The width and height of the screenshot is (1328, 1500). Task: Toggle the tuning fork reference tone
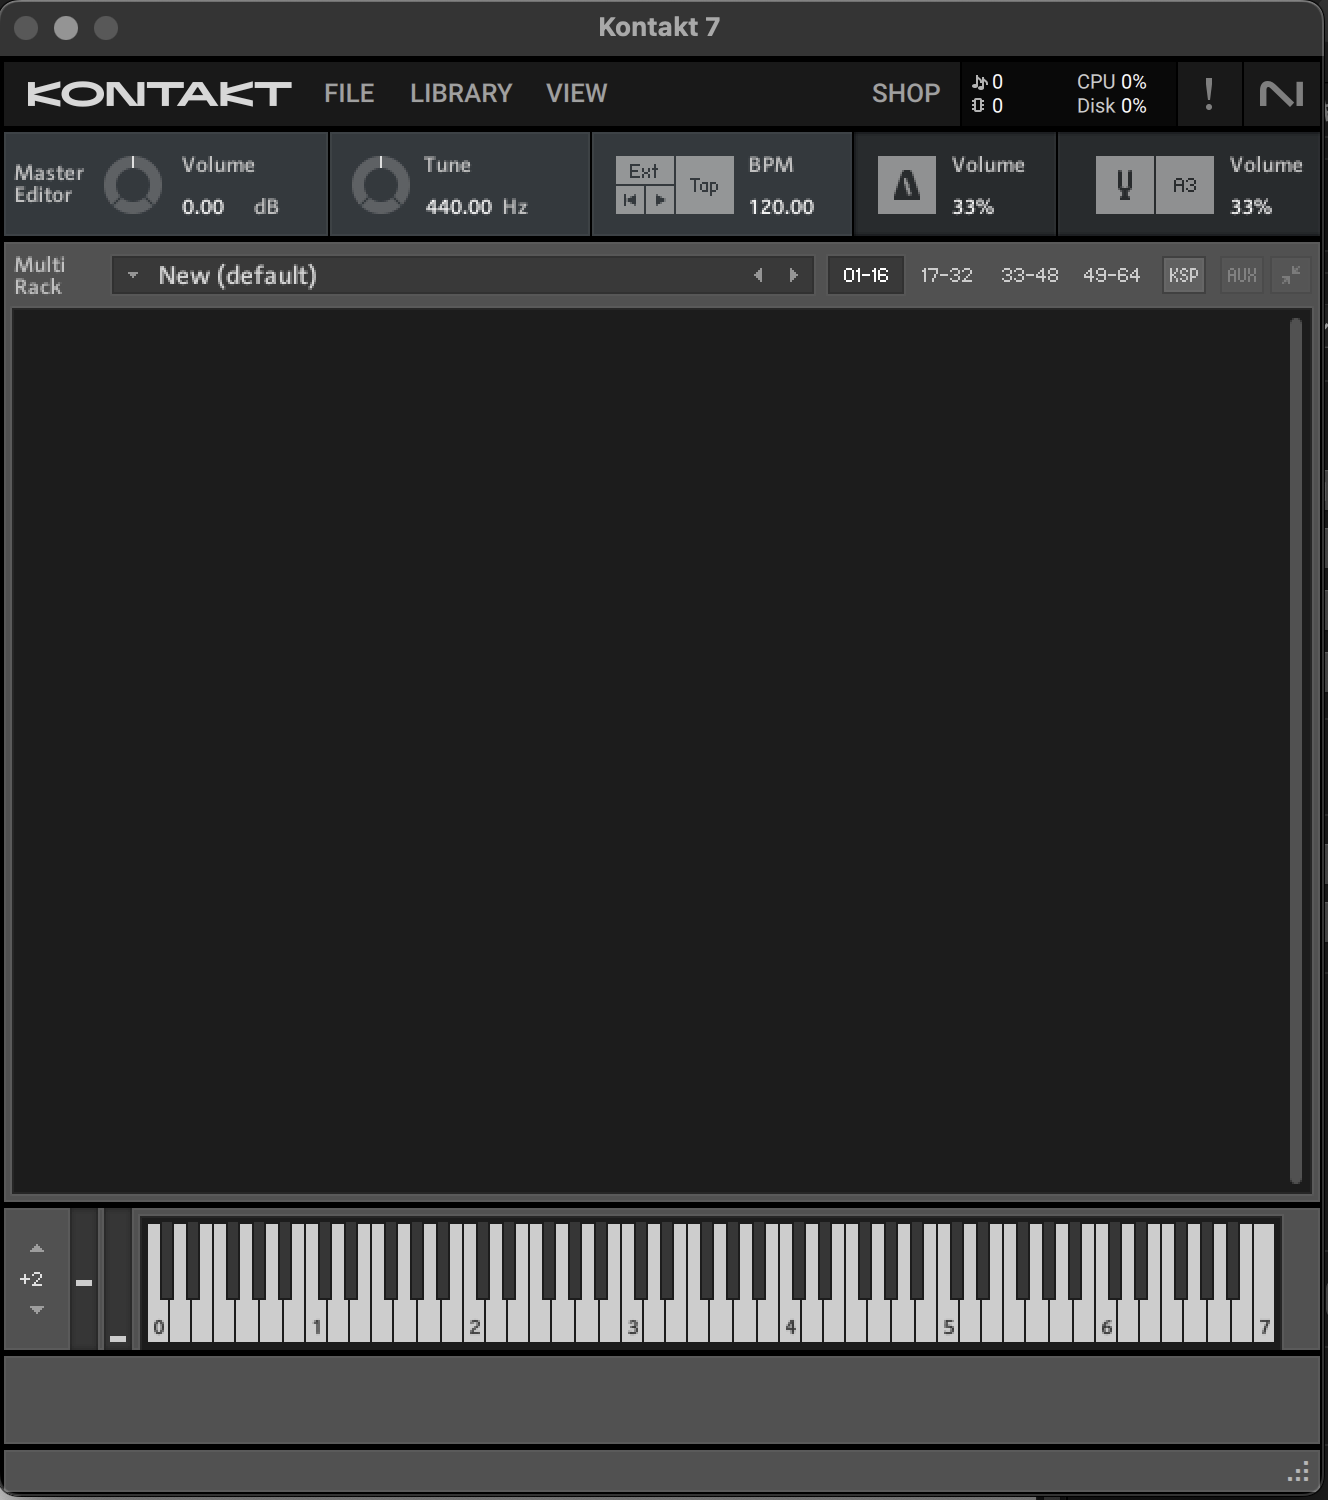coord(1125,185)
